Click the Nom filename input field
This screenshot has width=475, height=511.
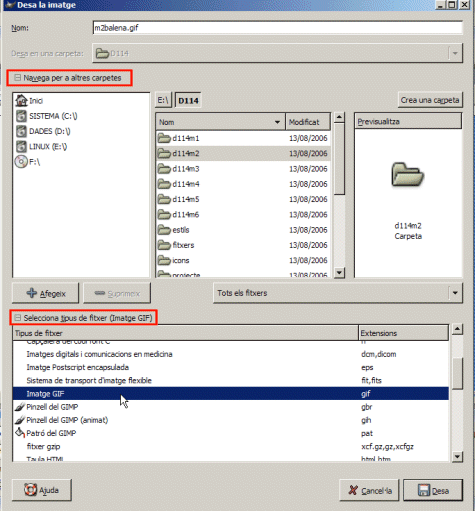(277, 28)
